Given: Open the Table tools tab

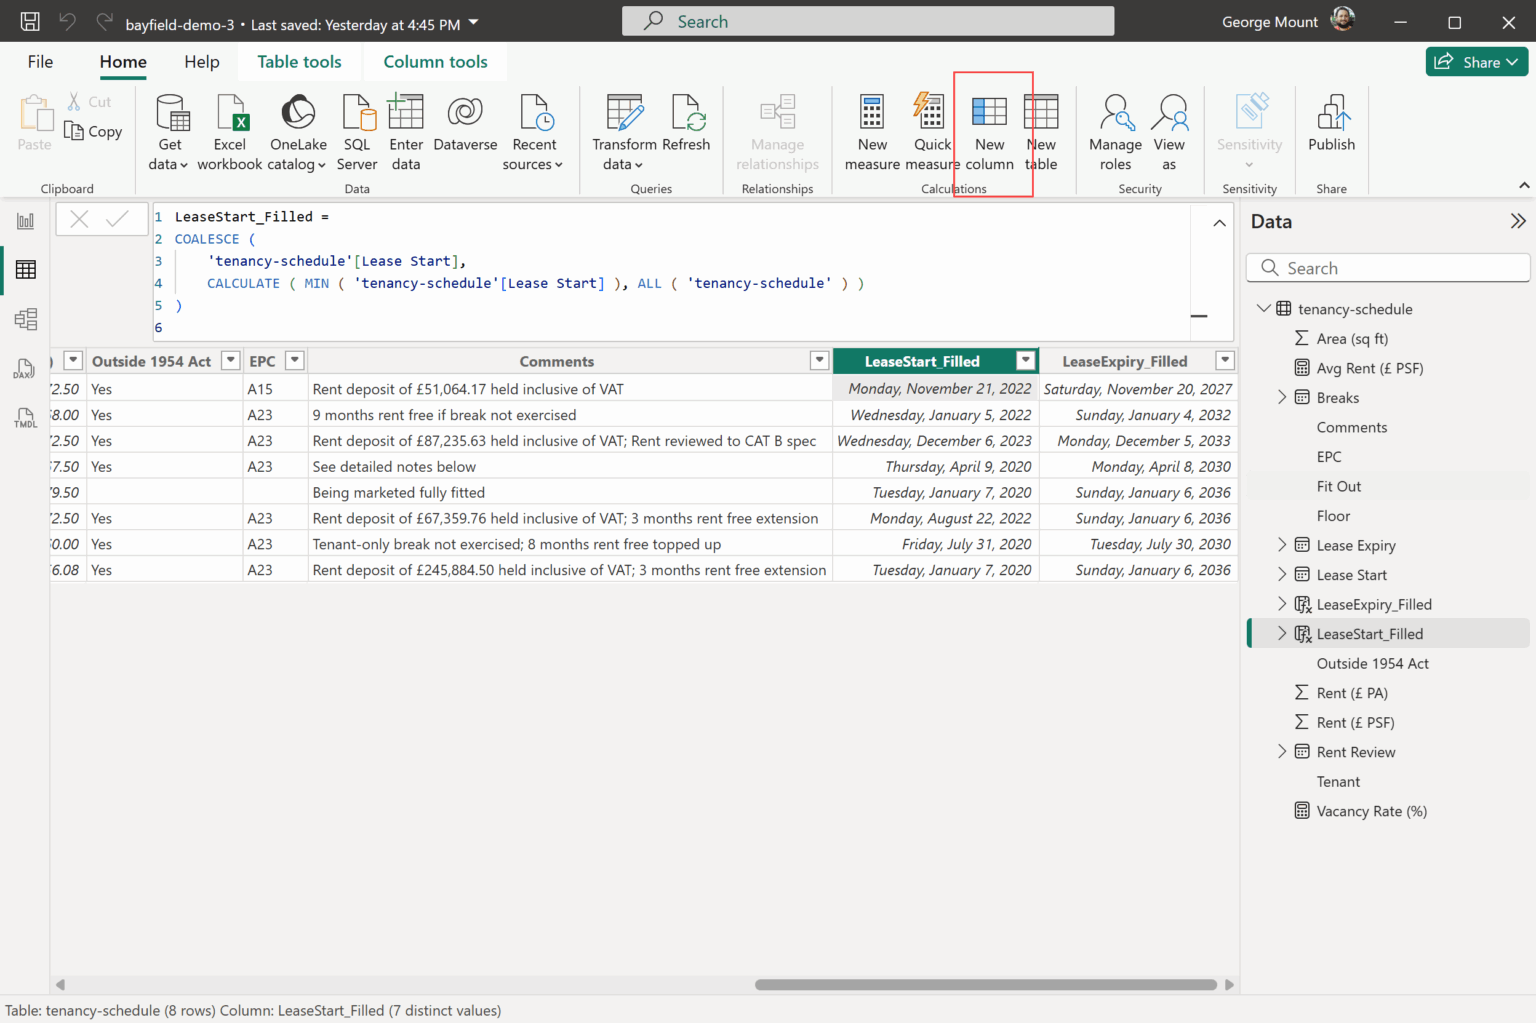Looking at the screenshot, I should (x=299, y=62).
